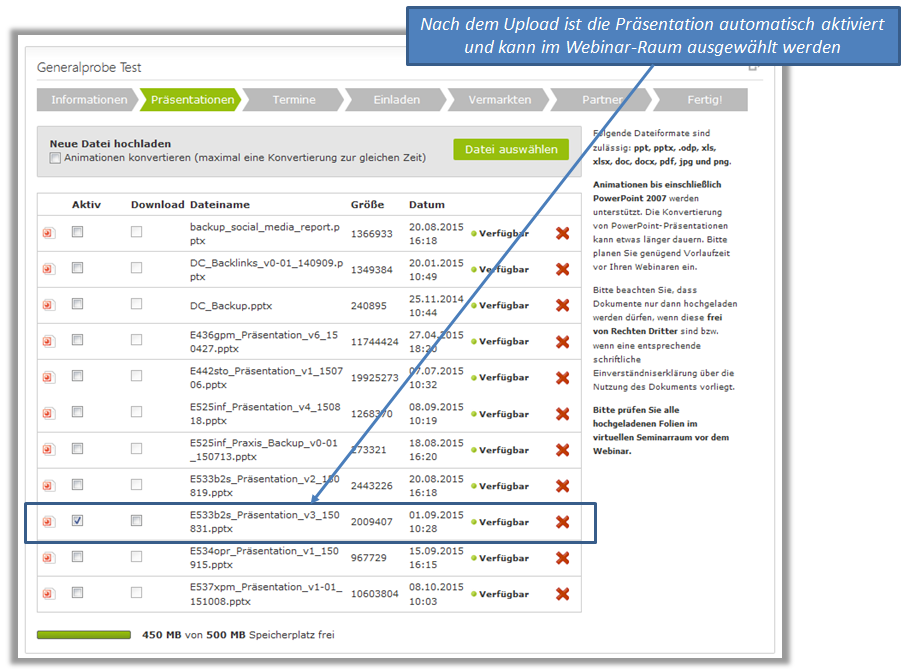Click file icon of E534opr_Präsentation_v1 row
The width and height of the screenshot is (907, 669).
coord(48,558)
